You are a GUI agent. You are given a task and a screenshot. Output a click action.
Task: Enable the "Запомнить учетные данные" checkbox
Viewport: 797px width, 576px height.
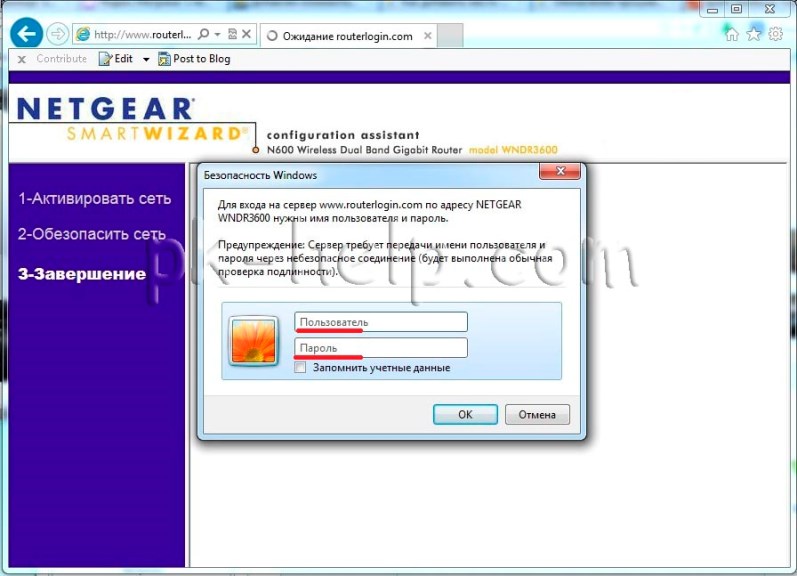pyautogui.click(x=300, y=368)
